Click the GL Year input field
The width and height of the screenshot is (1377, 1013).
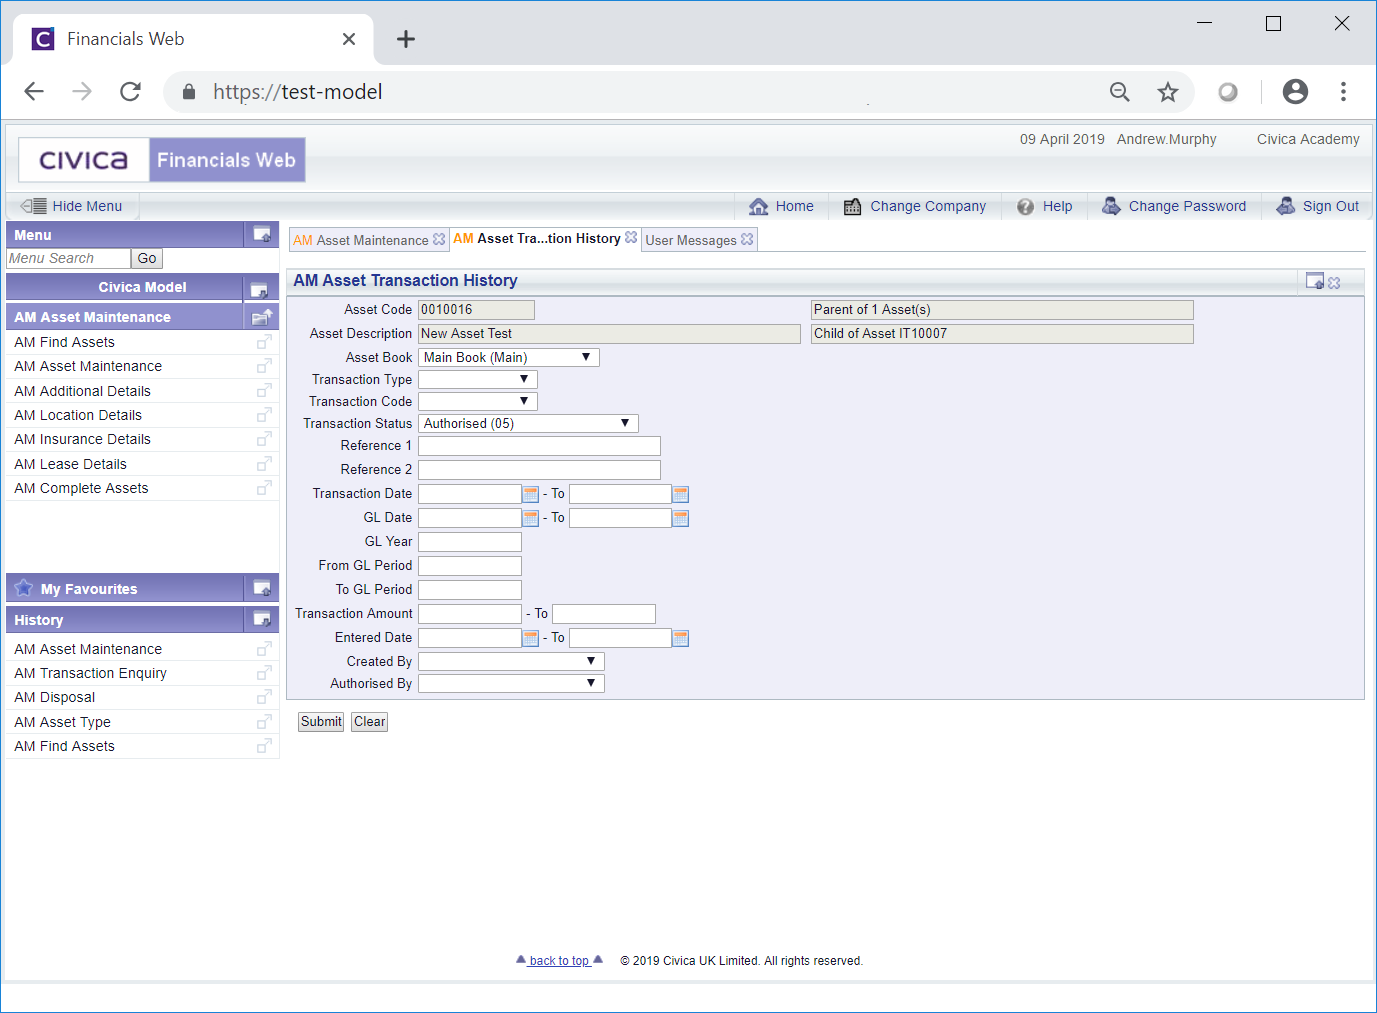(470, 542)
